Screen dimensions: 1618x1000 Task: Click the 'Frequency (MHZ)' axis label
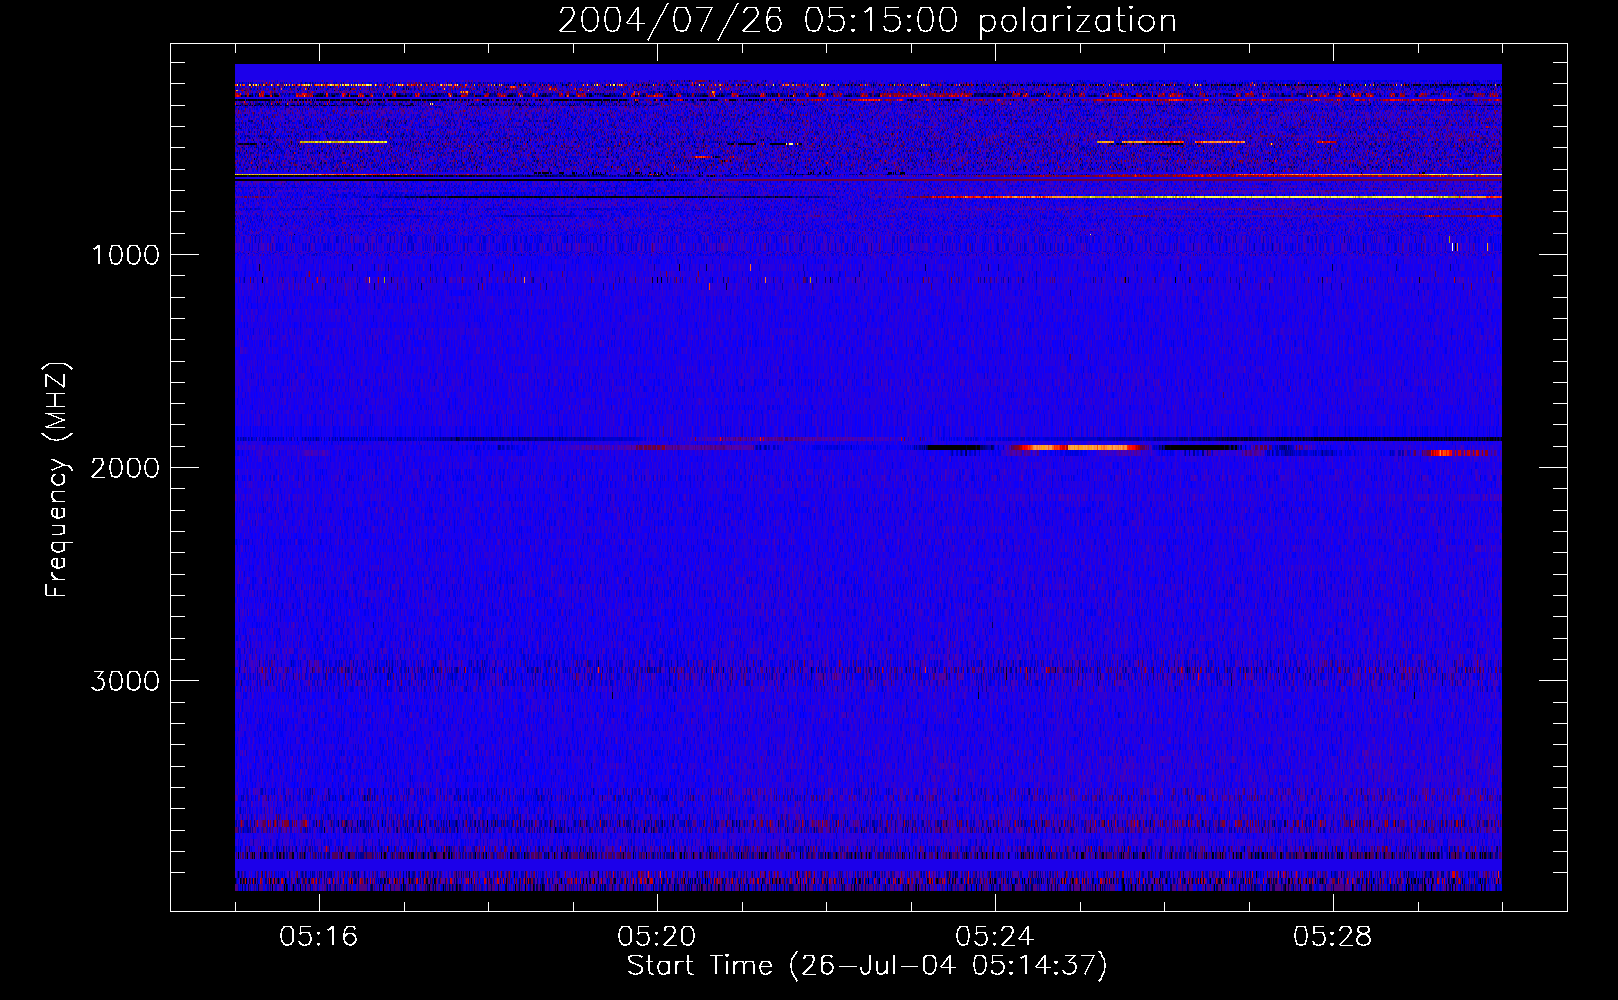(x=57, y=481)
